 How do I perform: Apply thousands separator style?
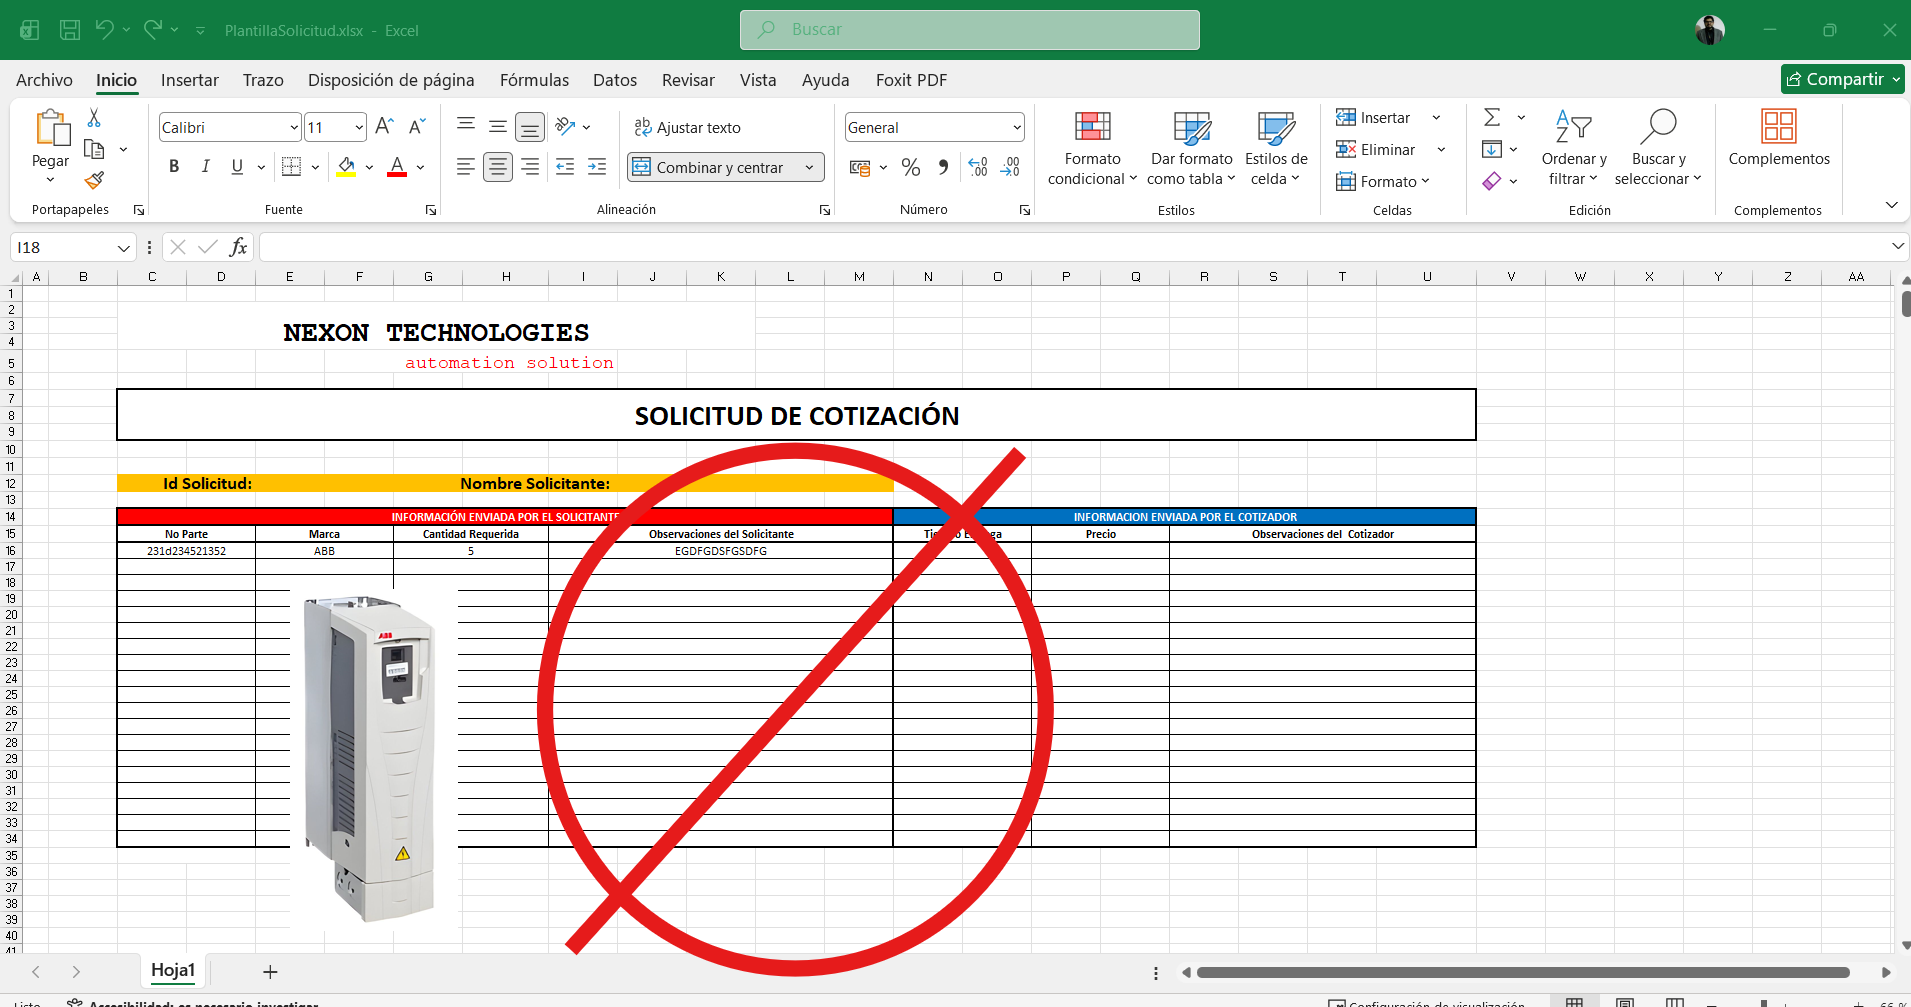(x=943, y=167)
